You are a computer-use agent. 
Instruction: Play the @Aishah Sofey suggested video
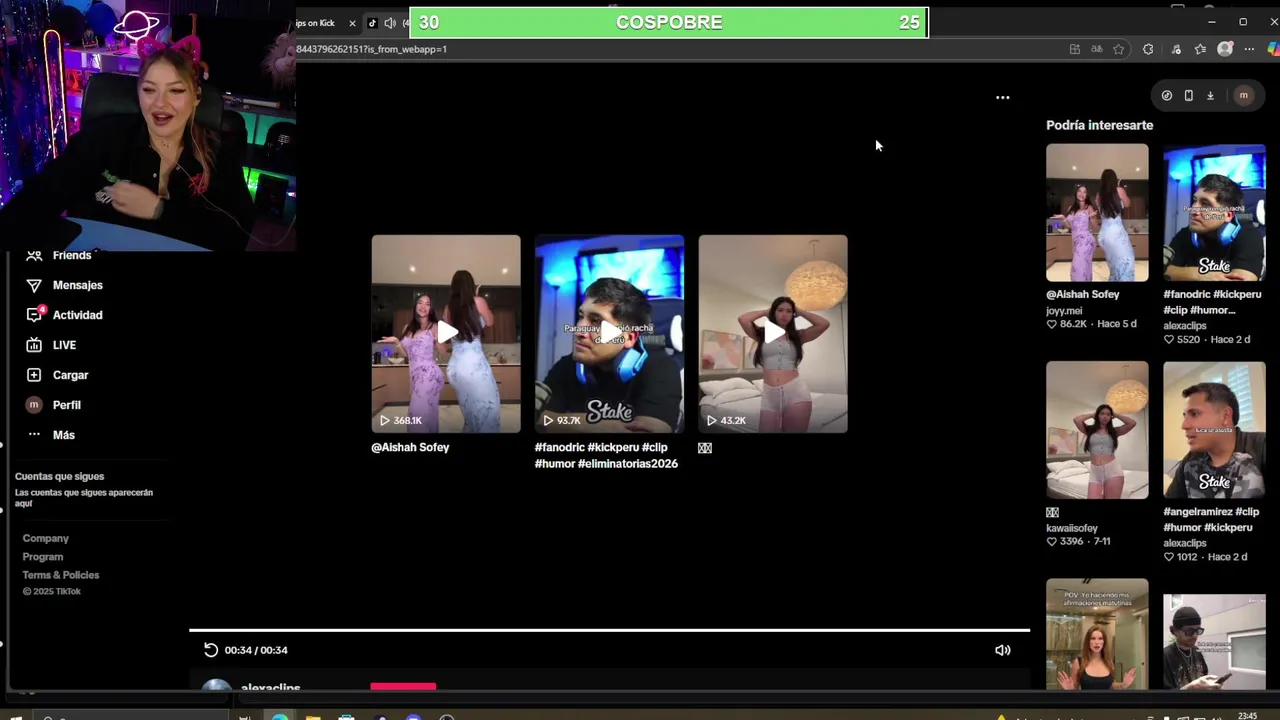pyautogui.click(x=446, y=333)
